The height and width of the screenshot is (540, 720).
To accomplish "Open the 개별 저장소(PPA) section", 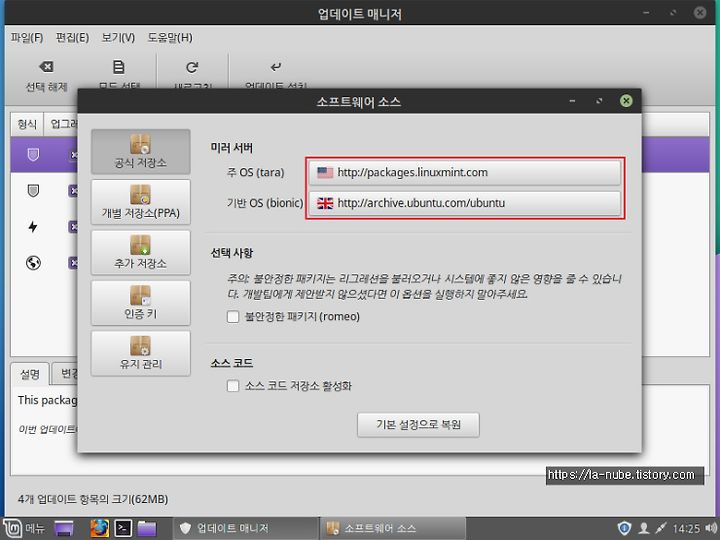I will (x=141, y=202).
